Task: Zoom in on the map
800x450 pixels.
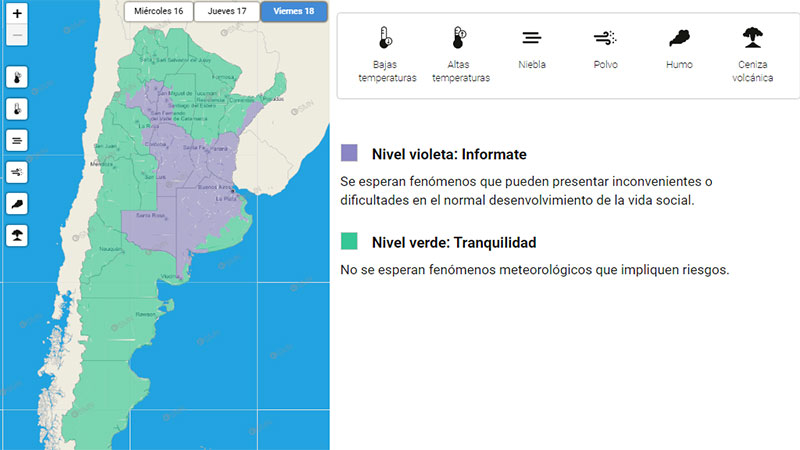Action: click(x=17, y=14)
